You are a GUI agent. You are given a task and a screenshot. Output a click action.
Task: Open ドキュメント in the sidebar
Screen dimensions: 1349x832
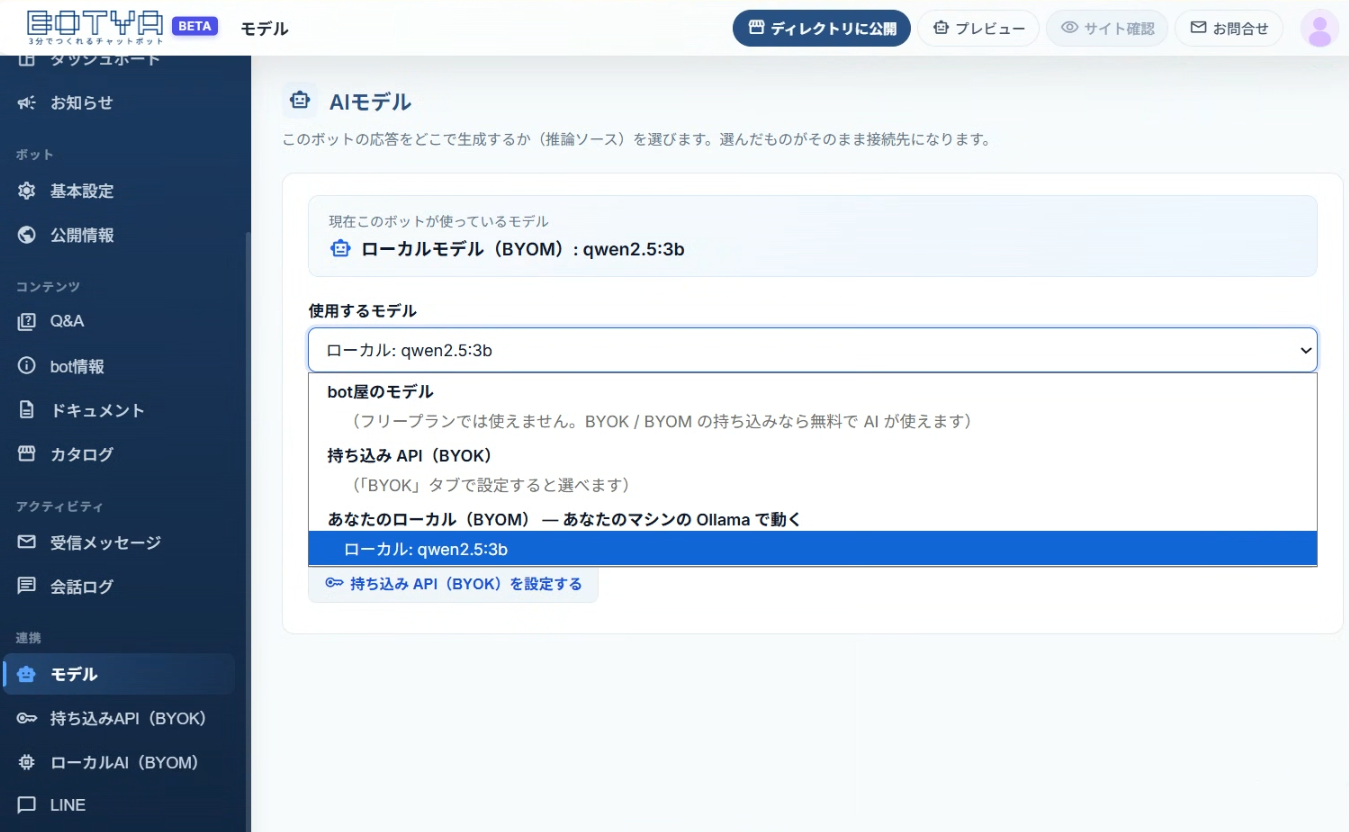pyautogui.click(x=118, y=410)
